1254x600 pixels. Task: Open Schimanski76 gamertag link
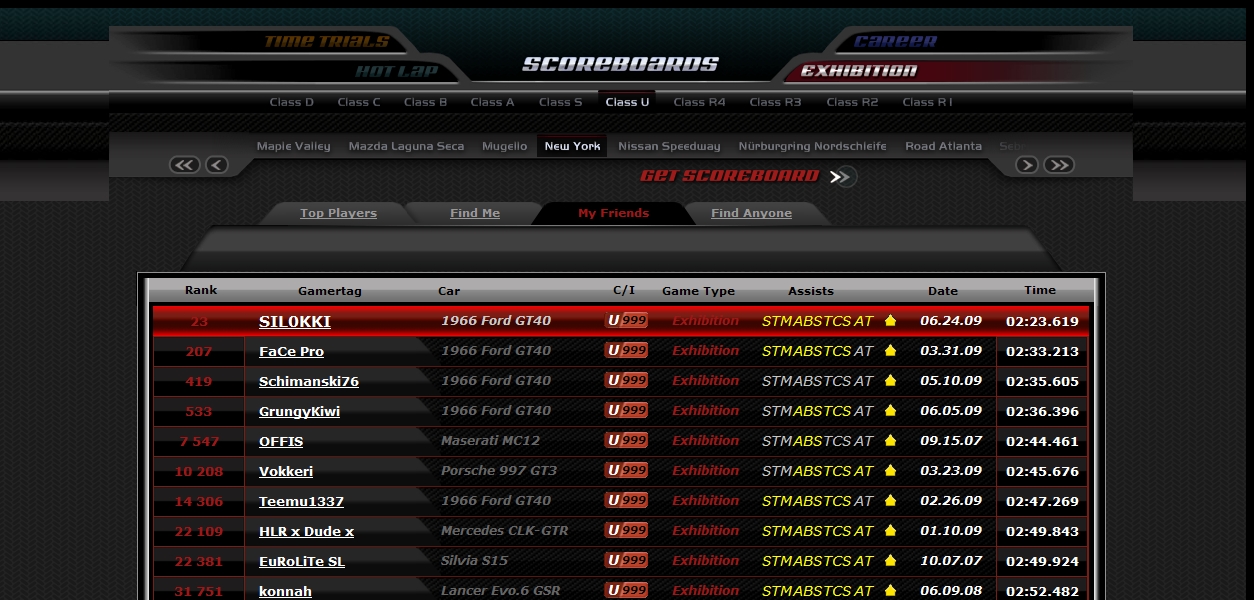click(x=308, y=381)
